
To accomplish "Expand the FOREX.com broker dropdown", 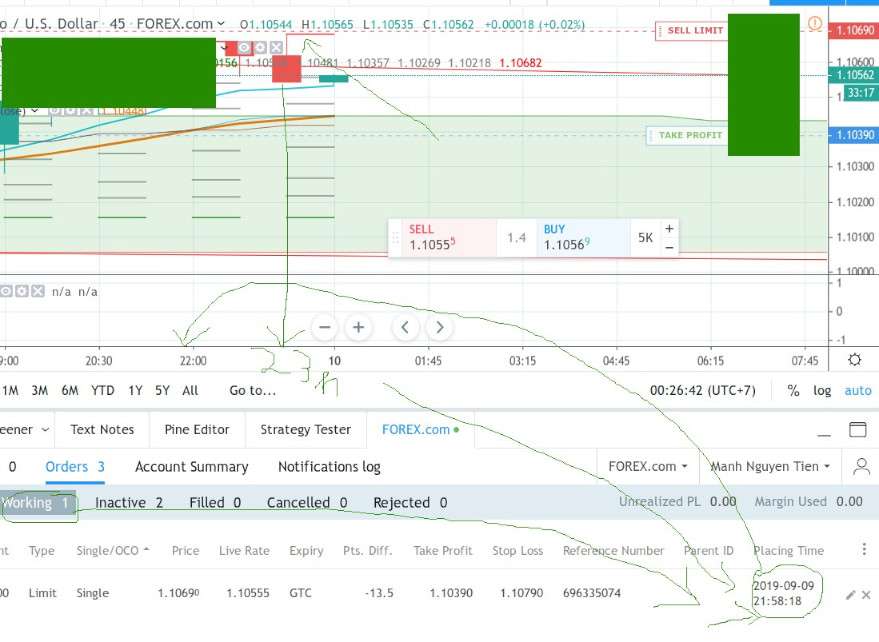I will point(648,466).
